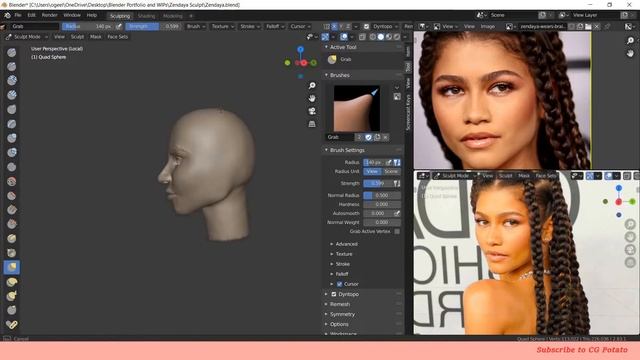Toggle X axis symmetry in header
This screenshot has height=360, width=640.
334,26
